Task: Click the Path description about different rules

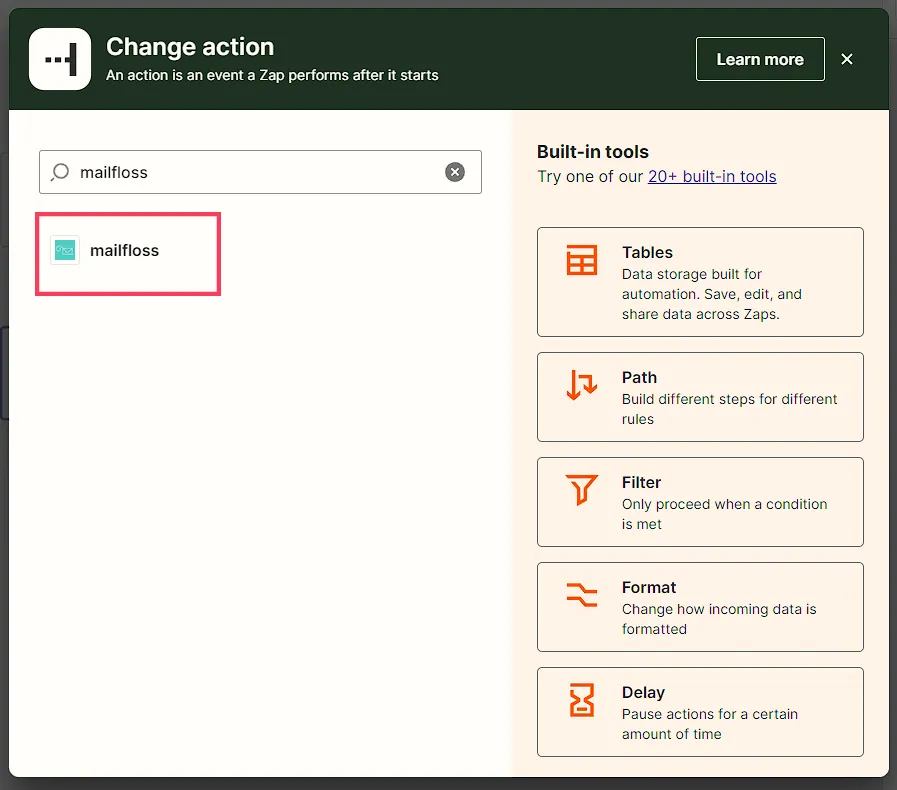Action: click(x=729, y=409)
